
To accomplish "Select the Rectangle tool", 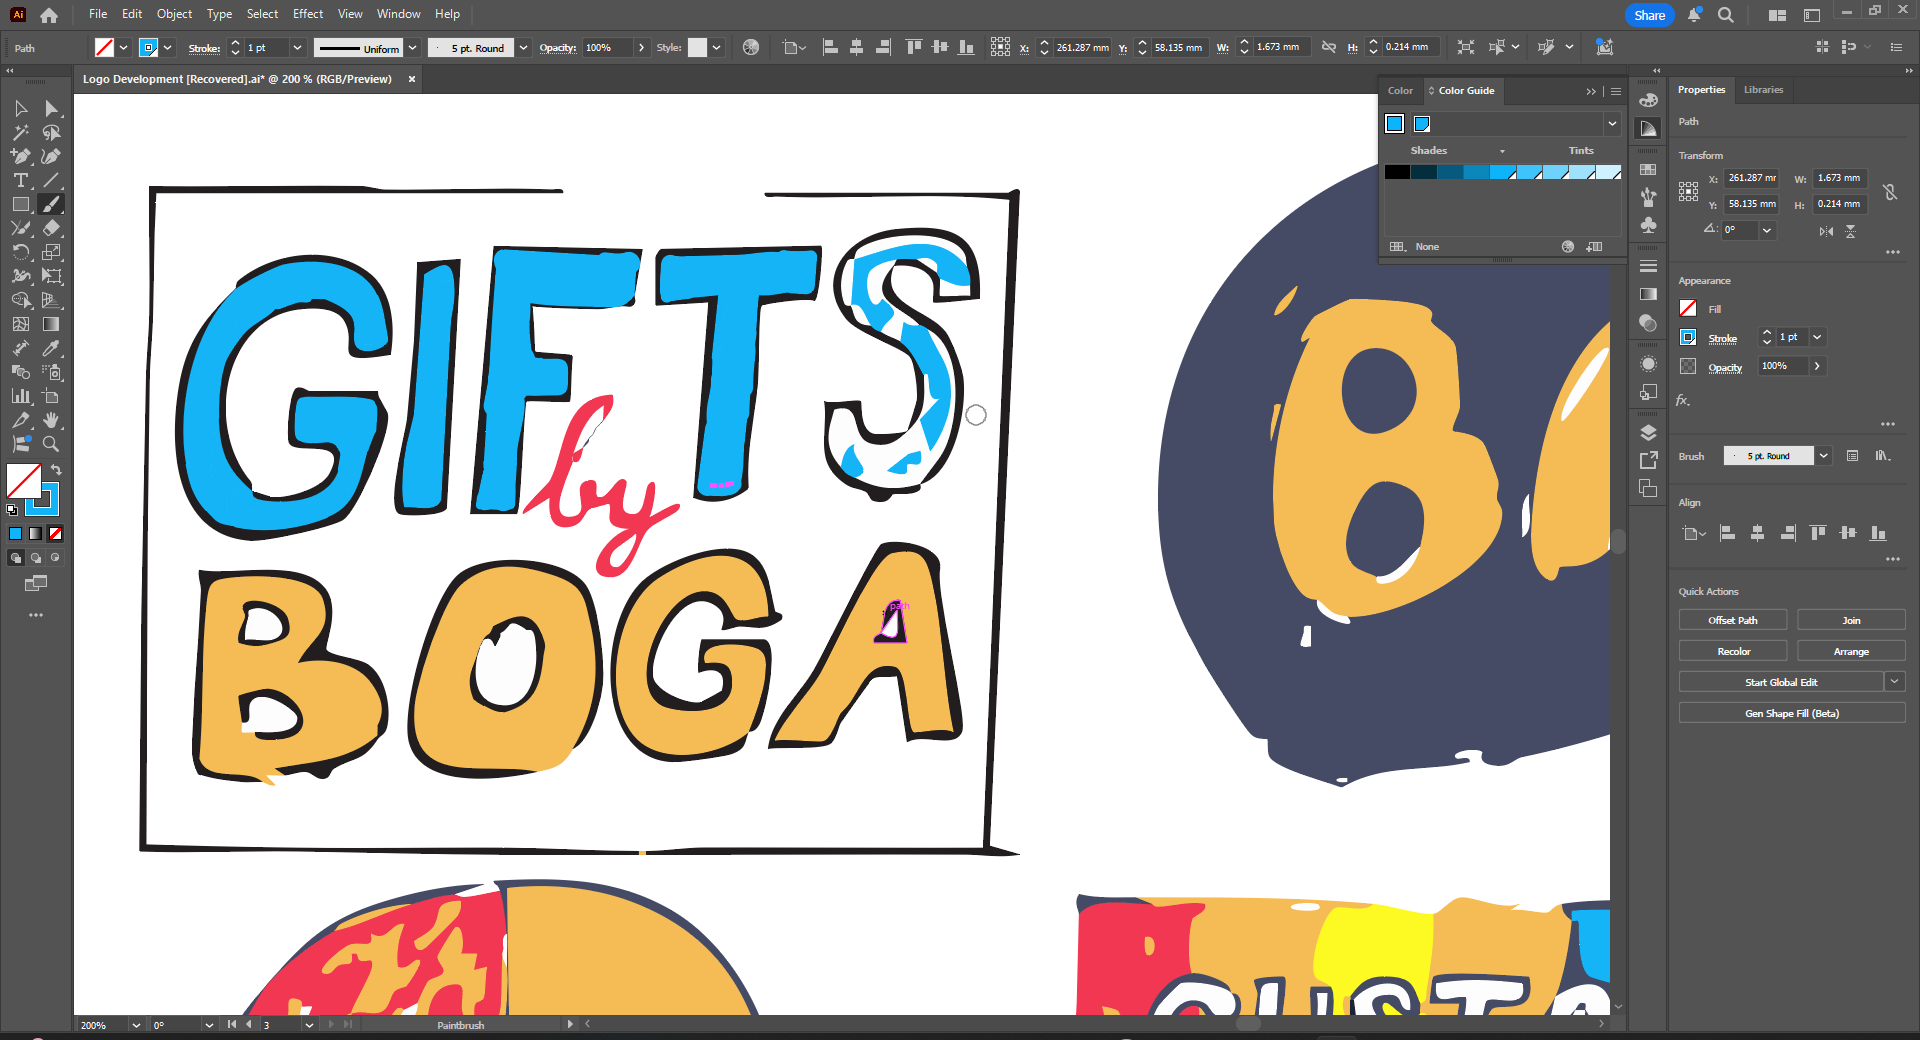I will [x=21, y=204].
